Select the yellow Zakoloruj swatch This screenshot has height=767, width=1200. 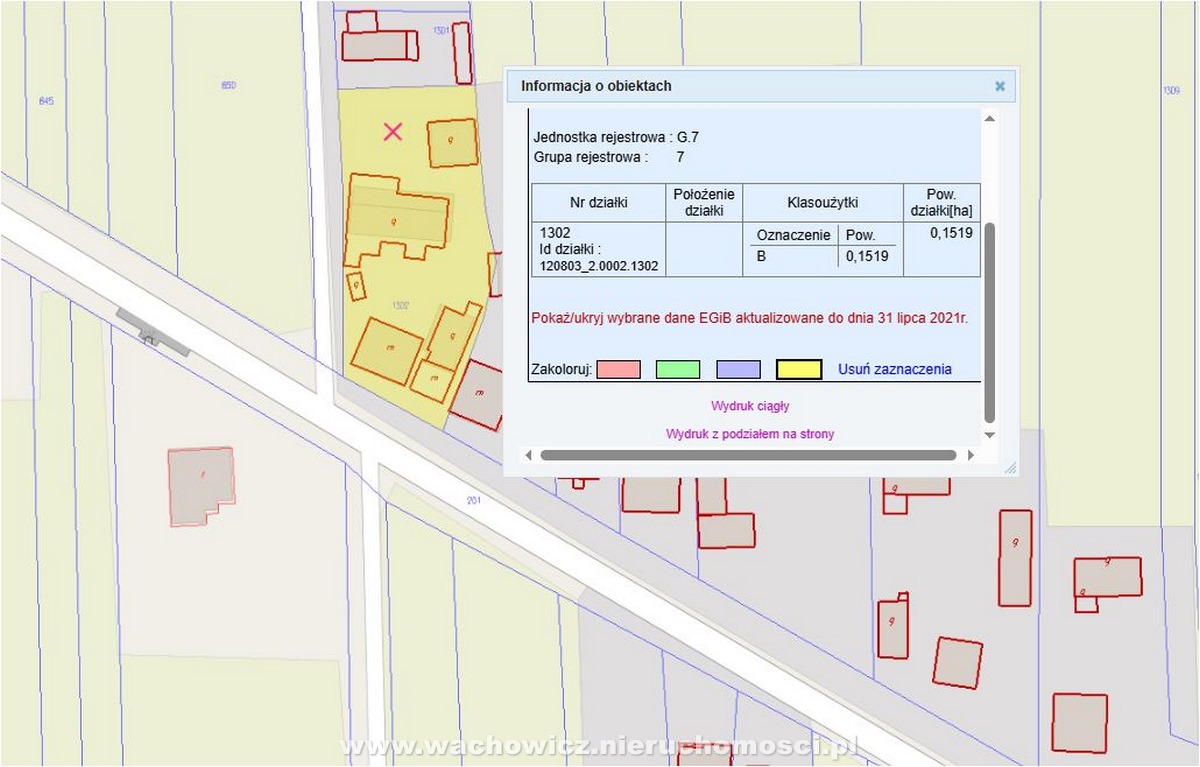coord(798,370)
